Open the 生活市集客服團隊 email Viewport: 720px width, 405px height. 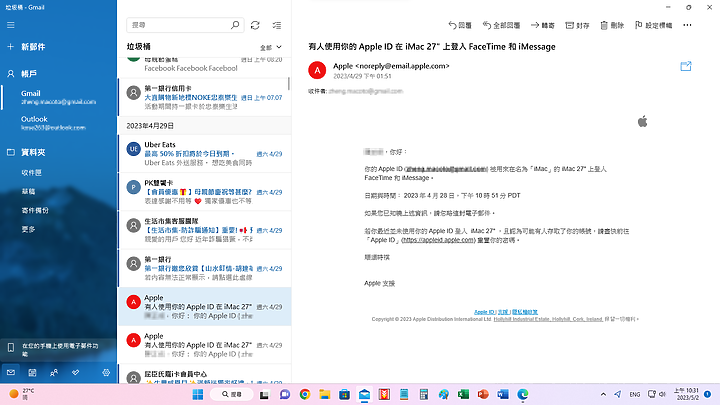(204, 230)
